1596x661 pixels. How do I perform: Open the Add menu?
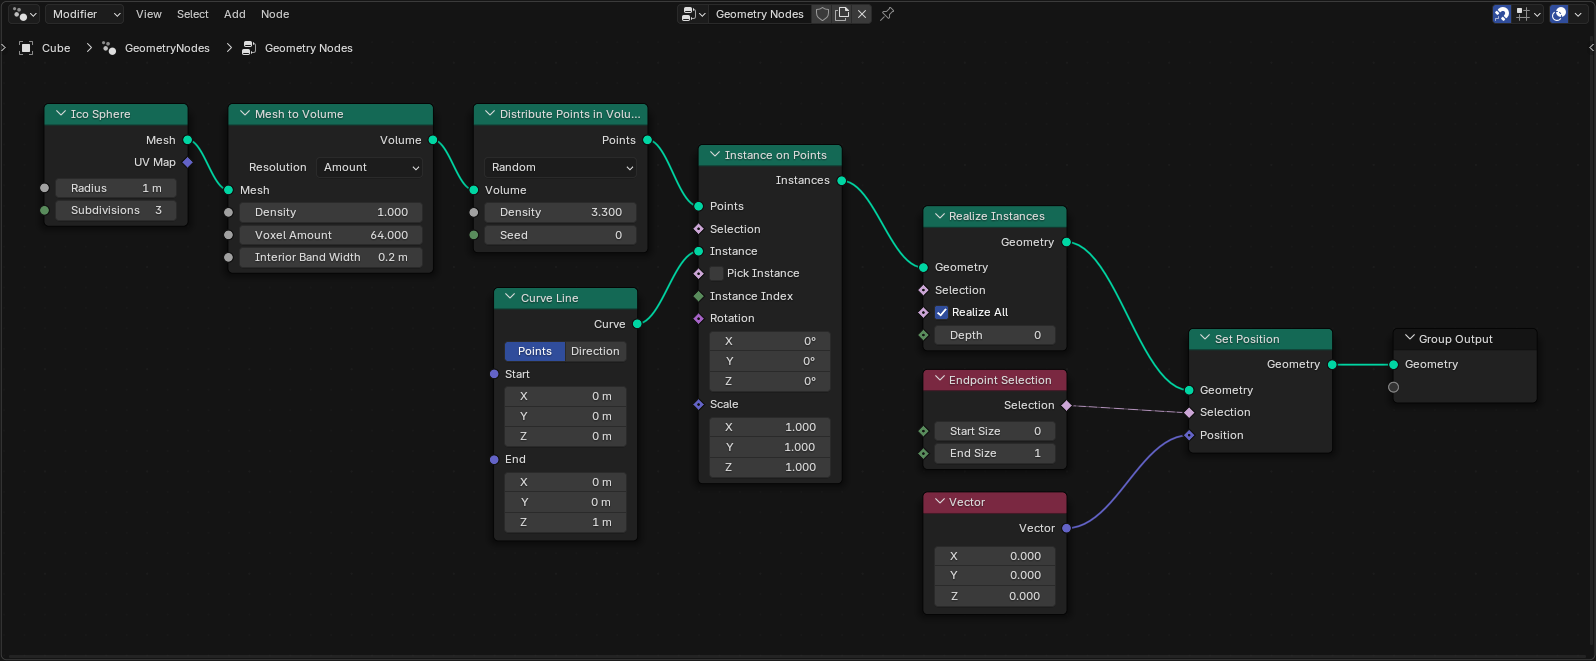point(235,14)
